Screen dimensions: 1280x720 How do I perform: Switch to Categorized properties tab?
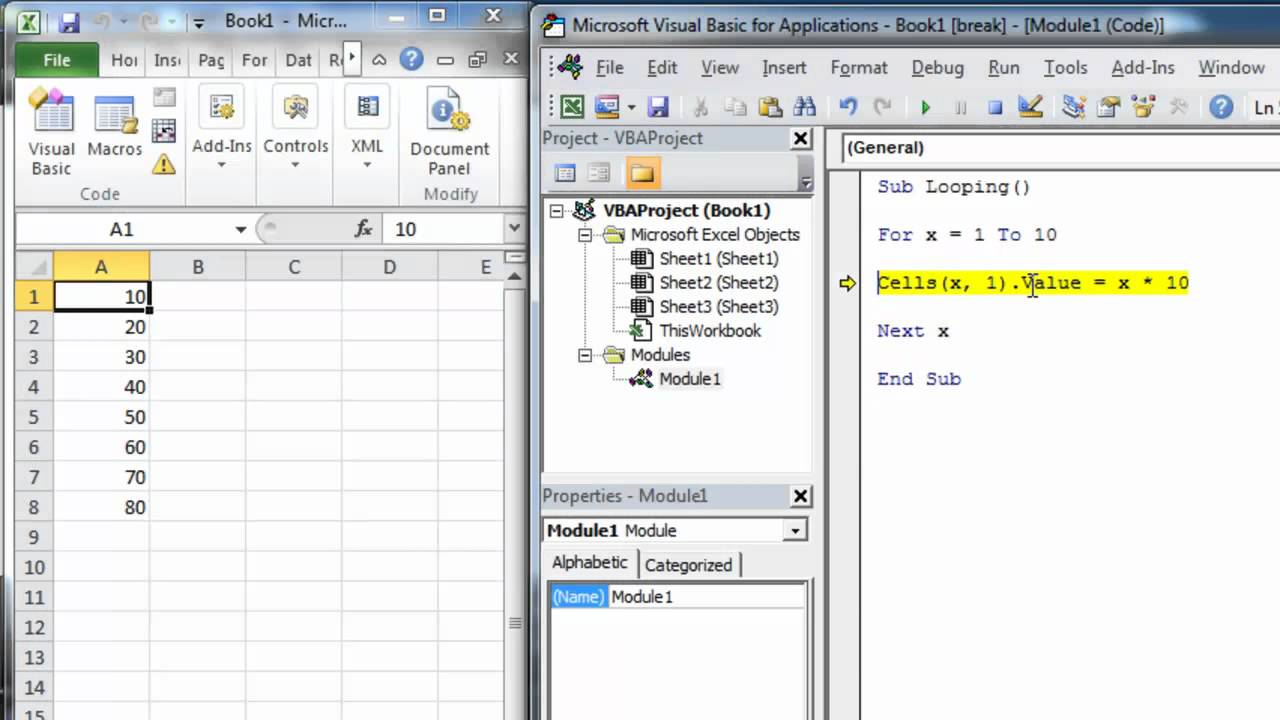coord(688,565)
